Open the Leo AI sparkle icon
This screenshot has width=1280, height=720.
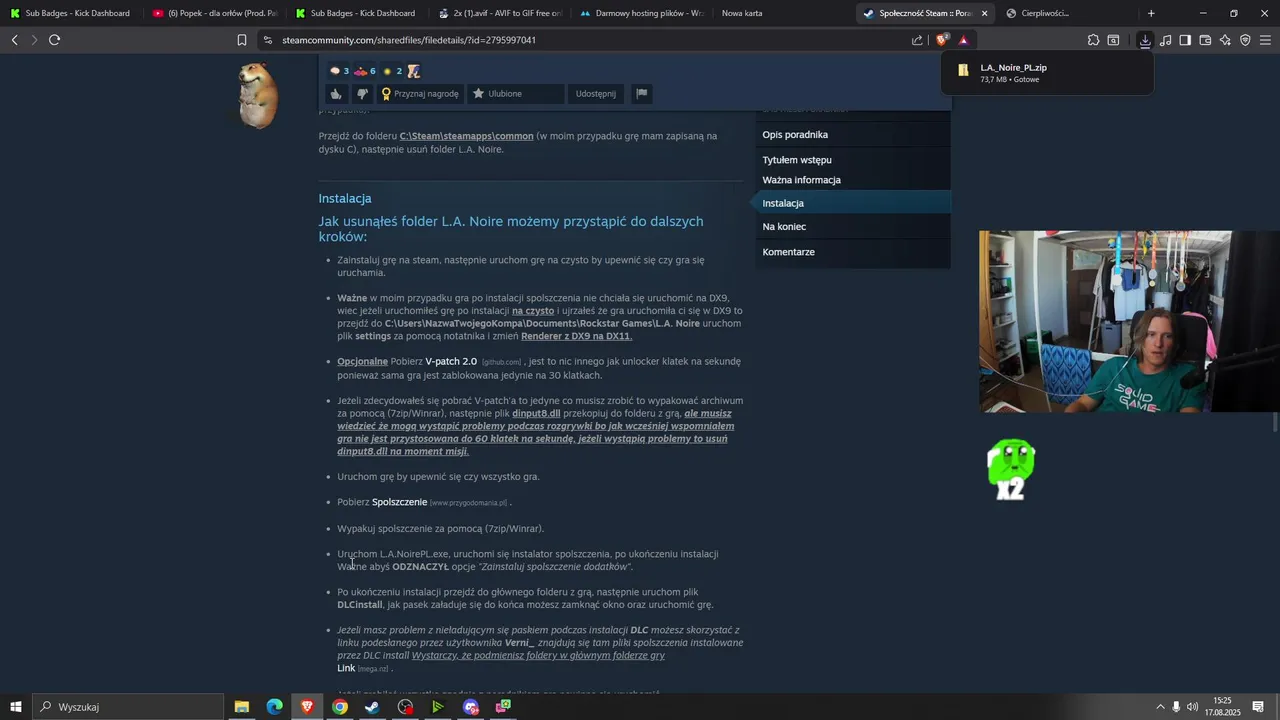tap(1225, 40)
